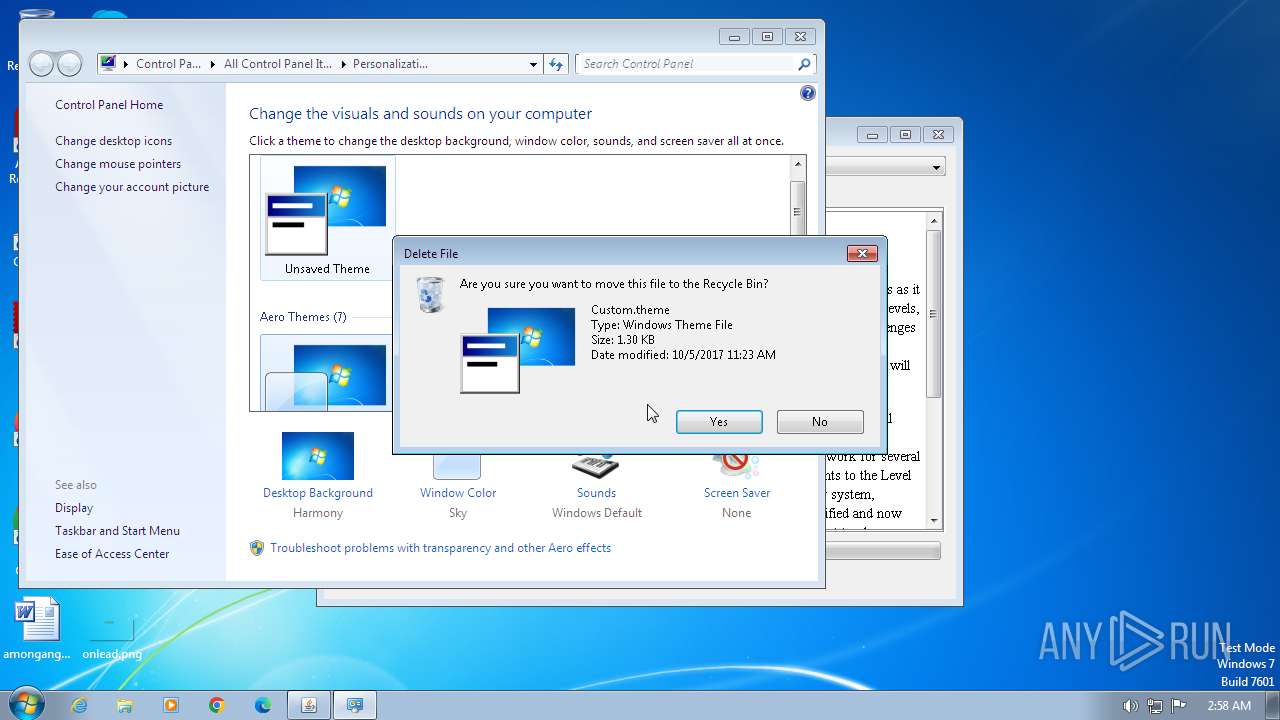Select the onlead.png desktop file
The image size is (1280, 720).
pos(112,634)
